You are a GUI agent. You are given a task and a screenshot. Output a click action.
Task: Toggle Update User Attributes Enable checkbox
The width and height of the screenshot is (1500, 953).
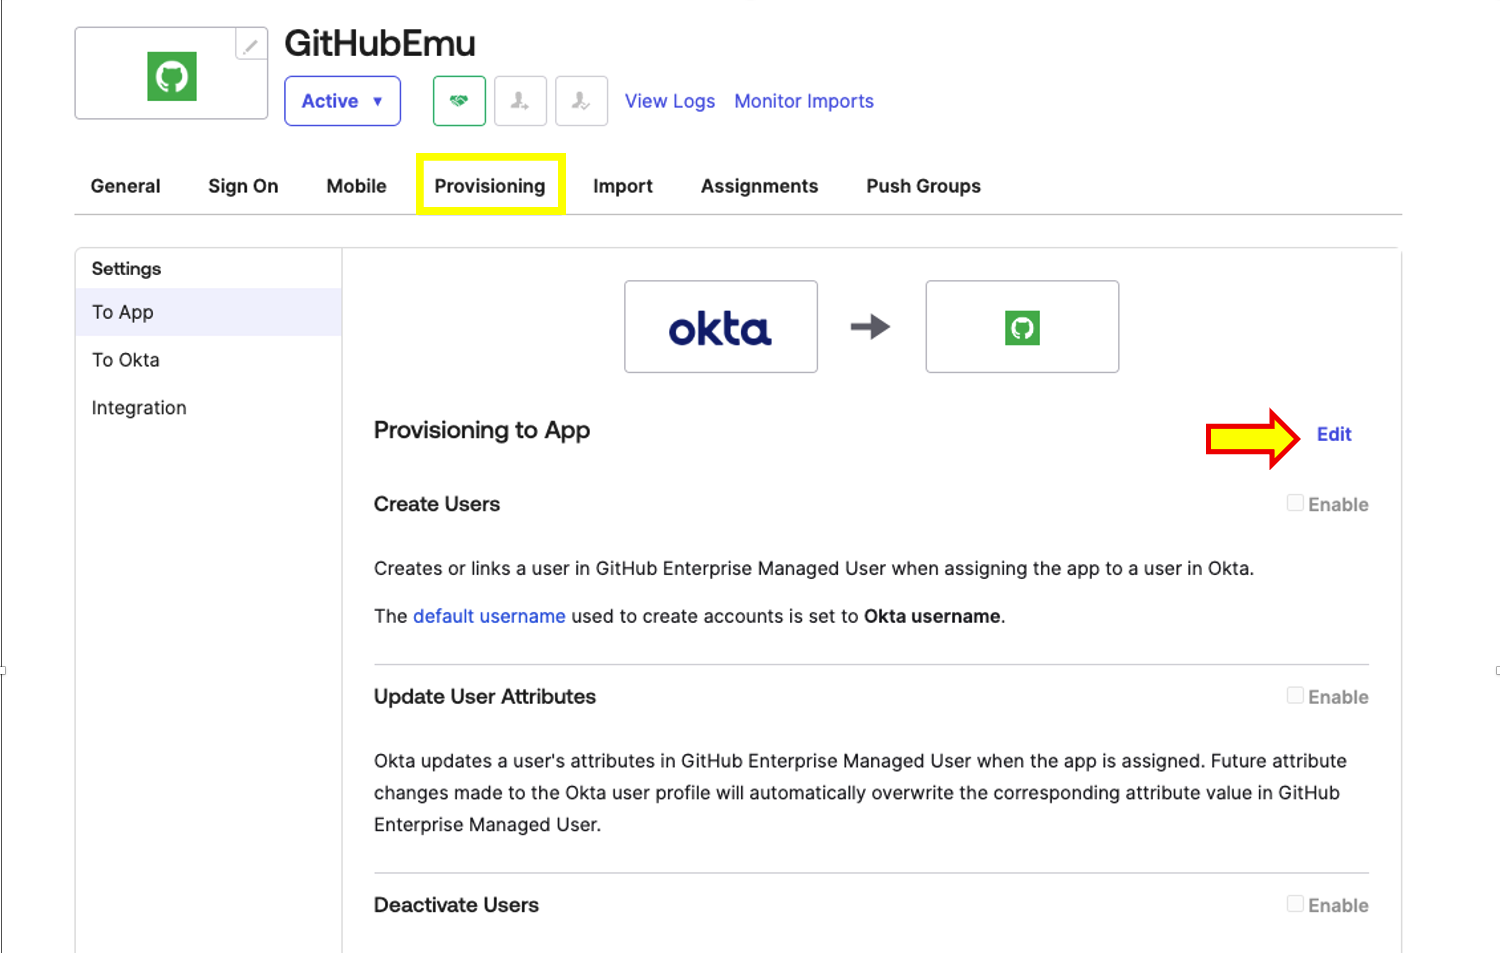[1295, 695]
